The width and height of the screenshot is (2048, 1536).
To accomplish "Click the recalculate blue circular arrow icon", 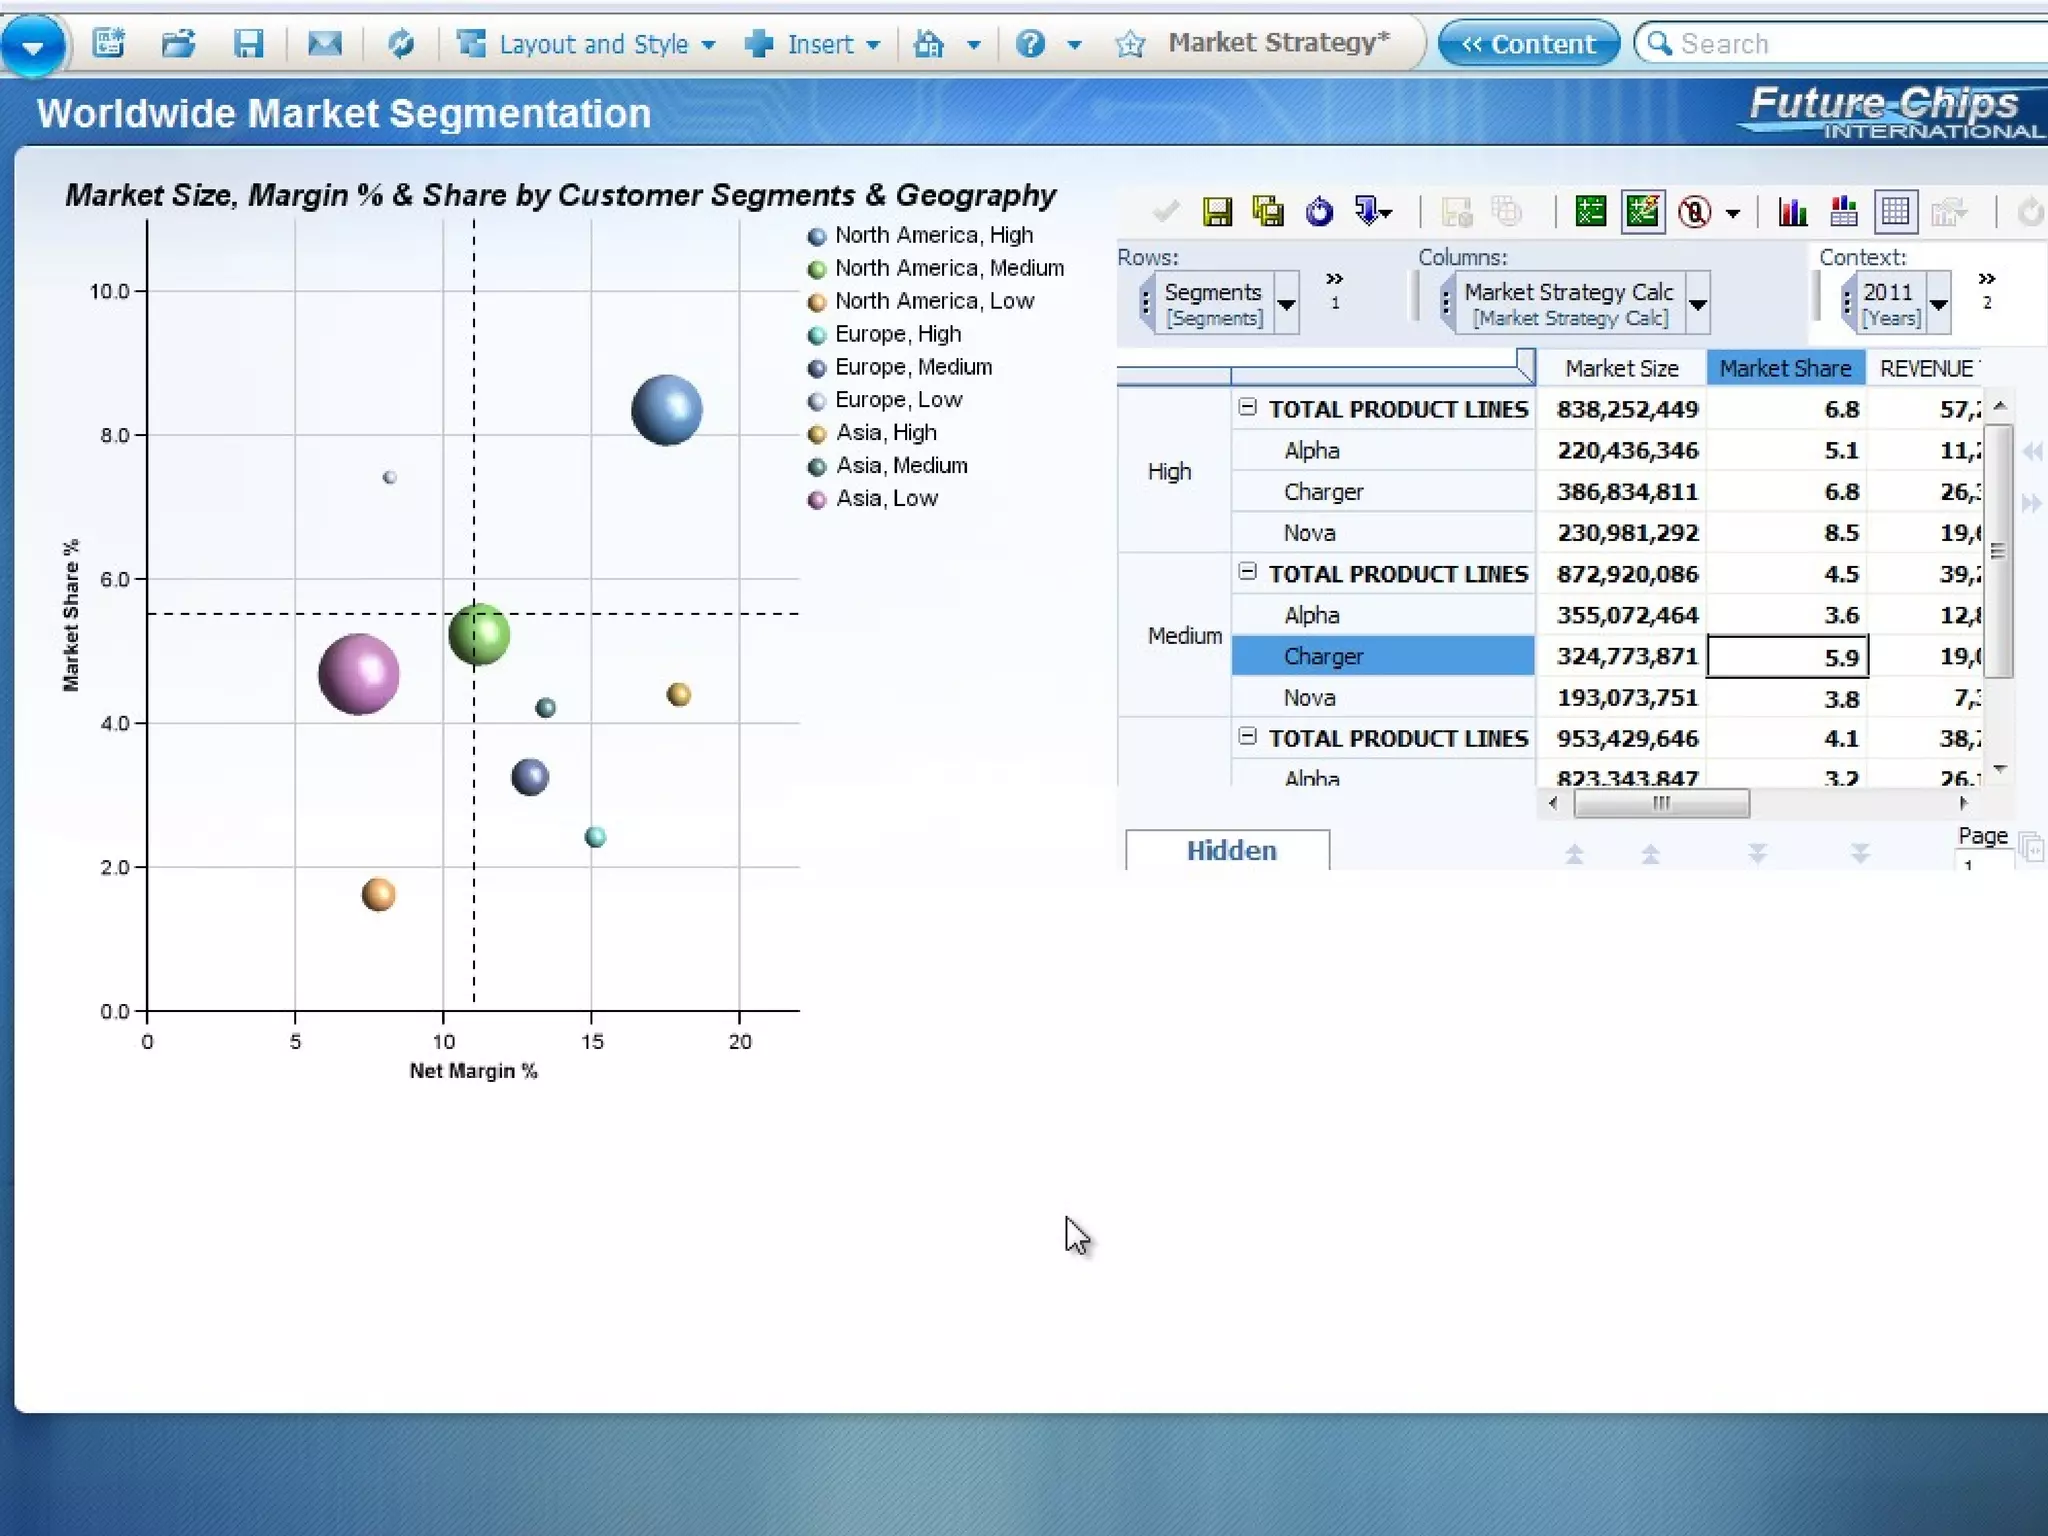I will pos(1319,212).
